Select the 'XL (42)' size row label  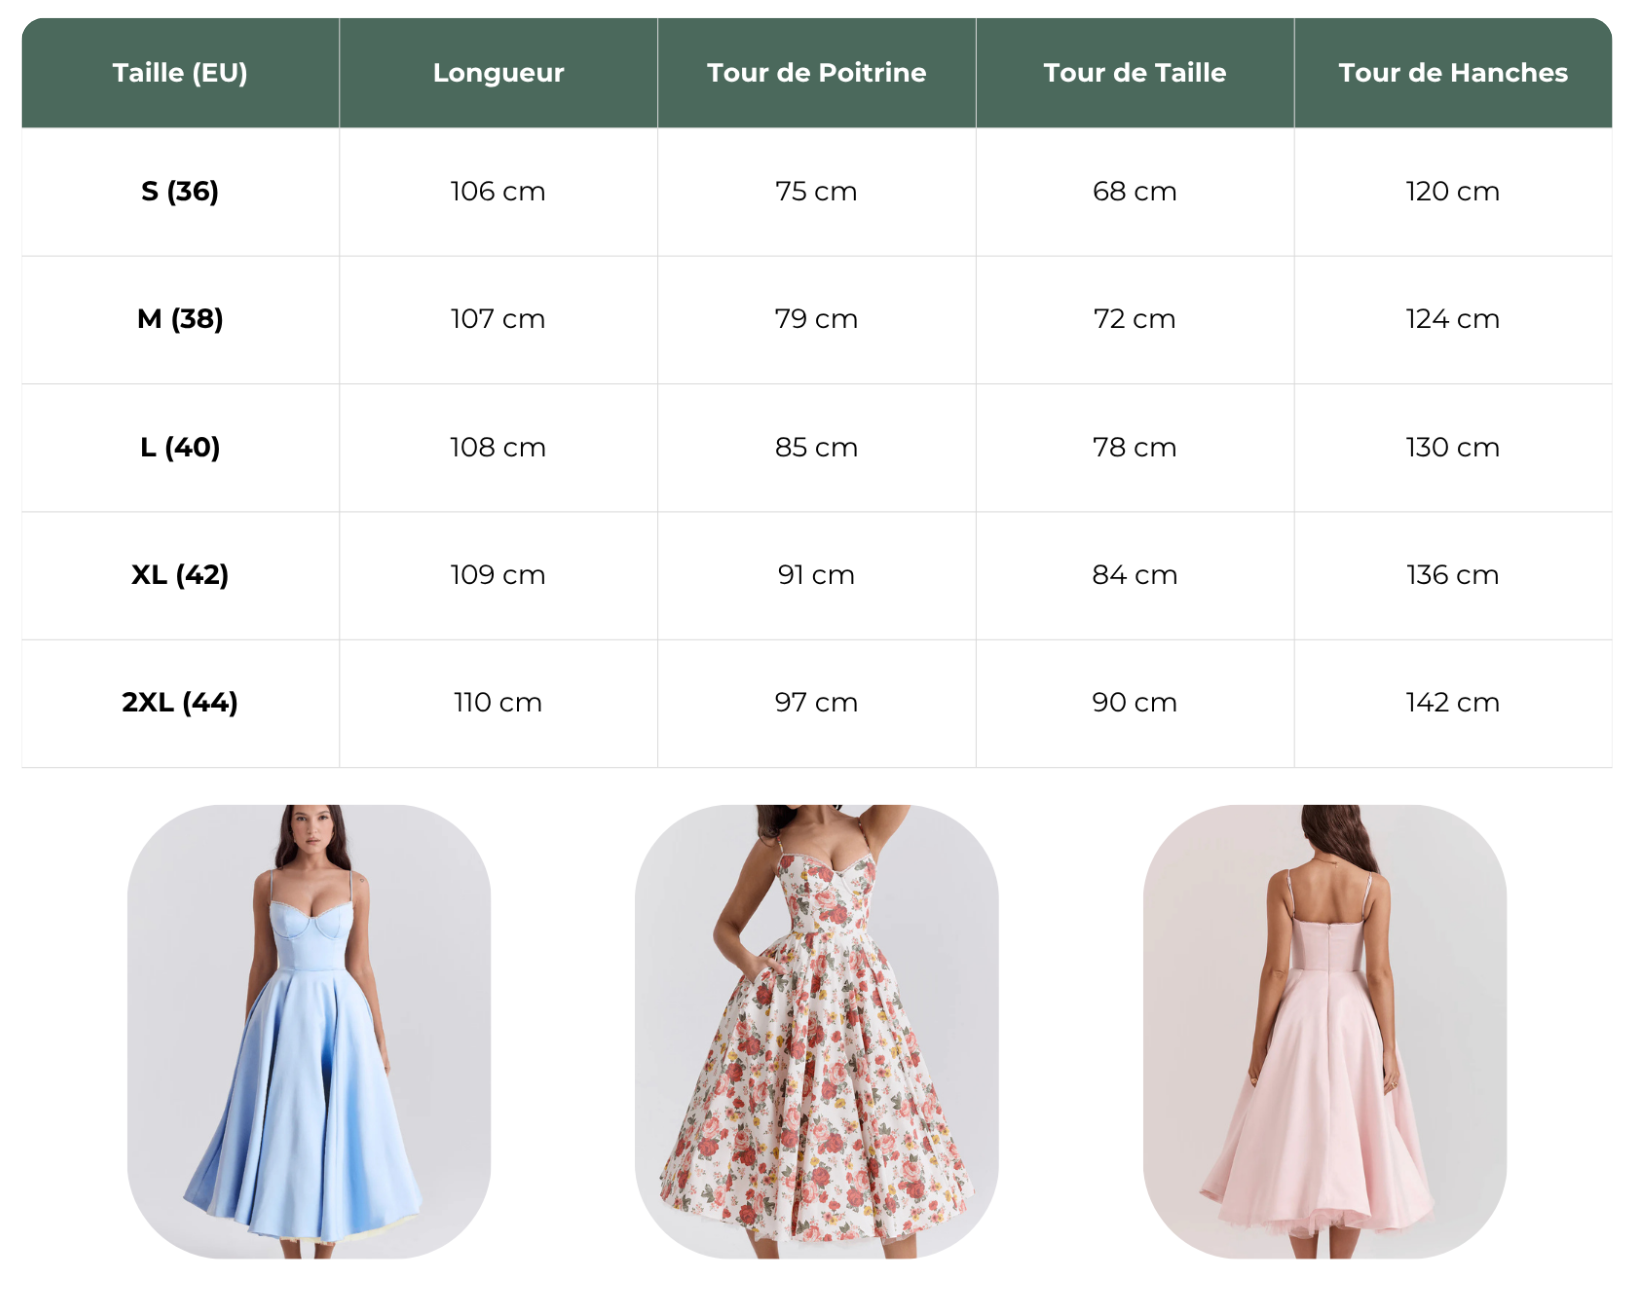[180, 575]
